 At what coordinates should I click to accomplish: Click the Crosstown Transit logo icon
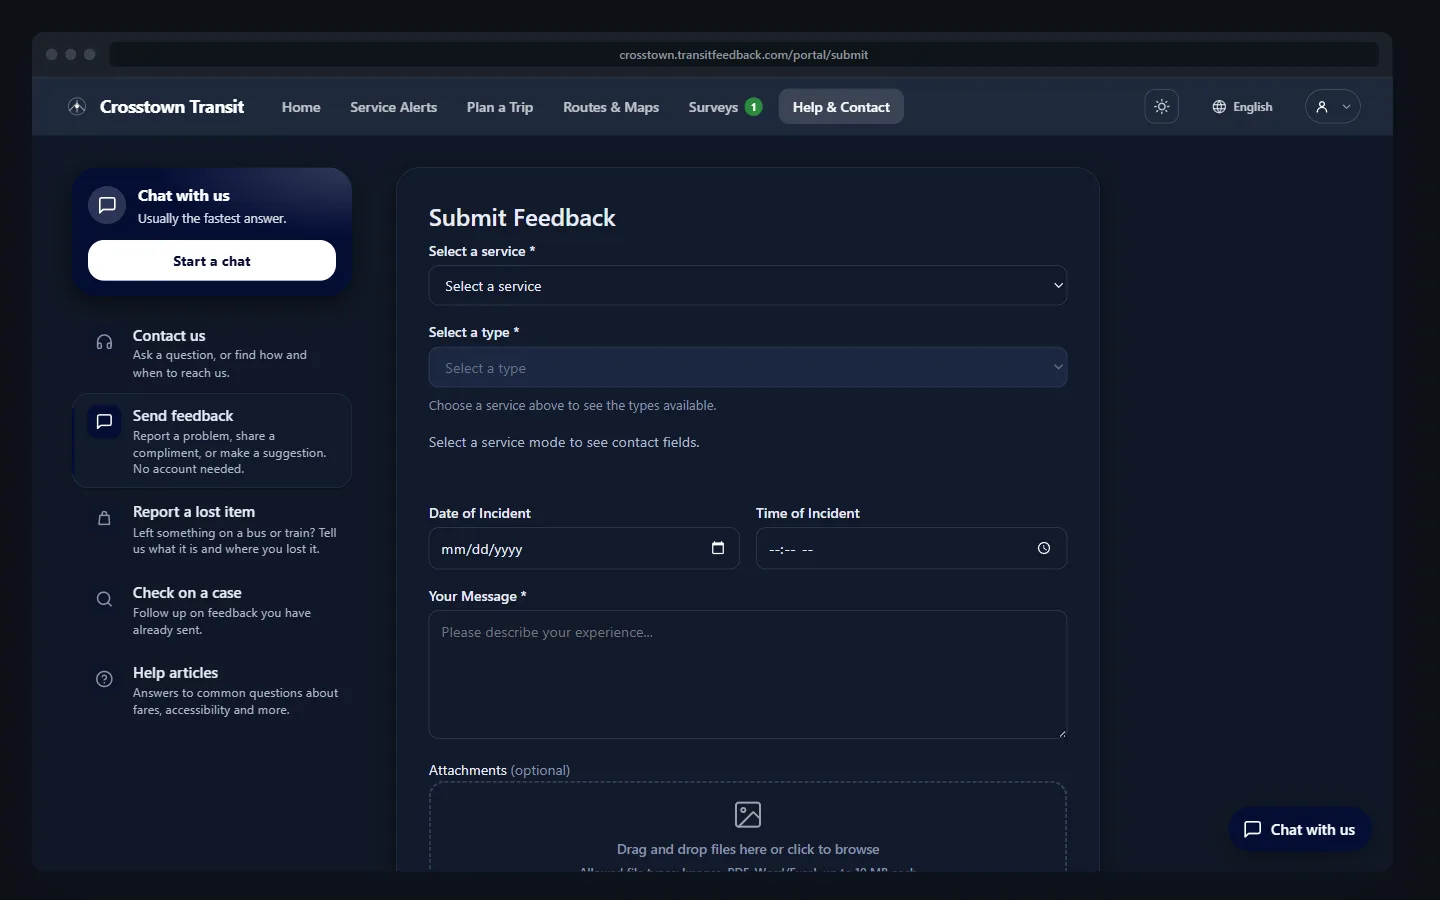(77, 107)
